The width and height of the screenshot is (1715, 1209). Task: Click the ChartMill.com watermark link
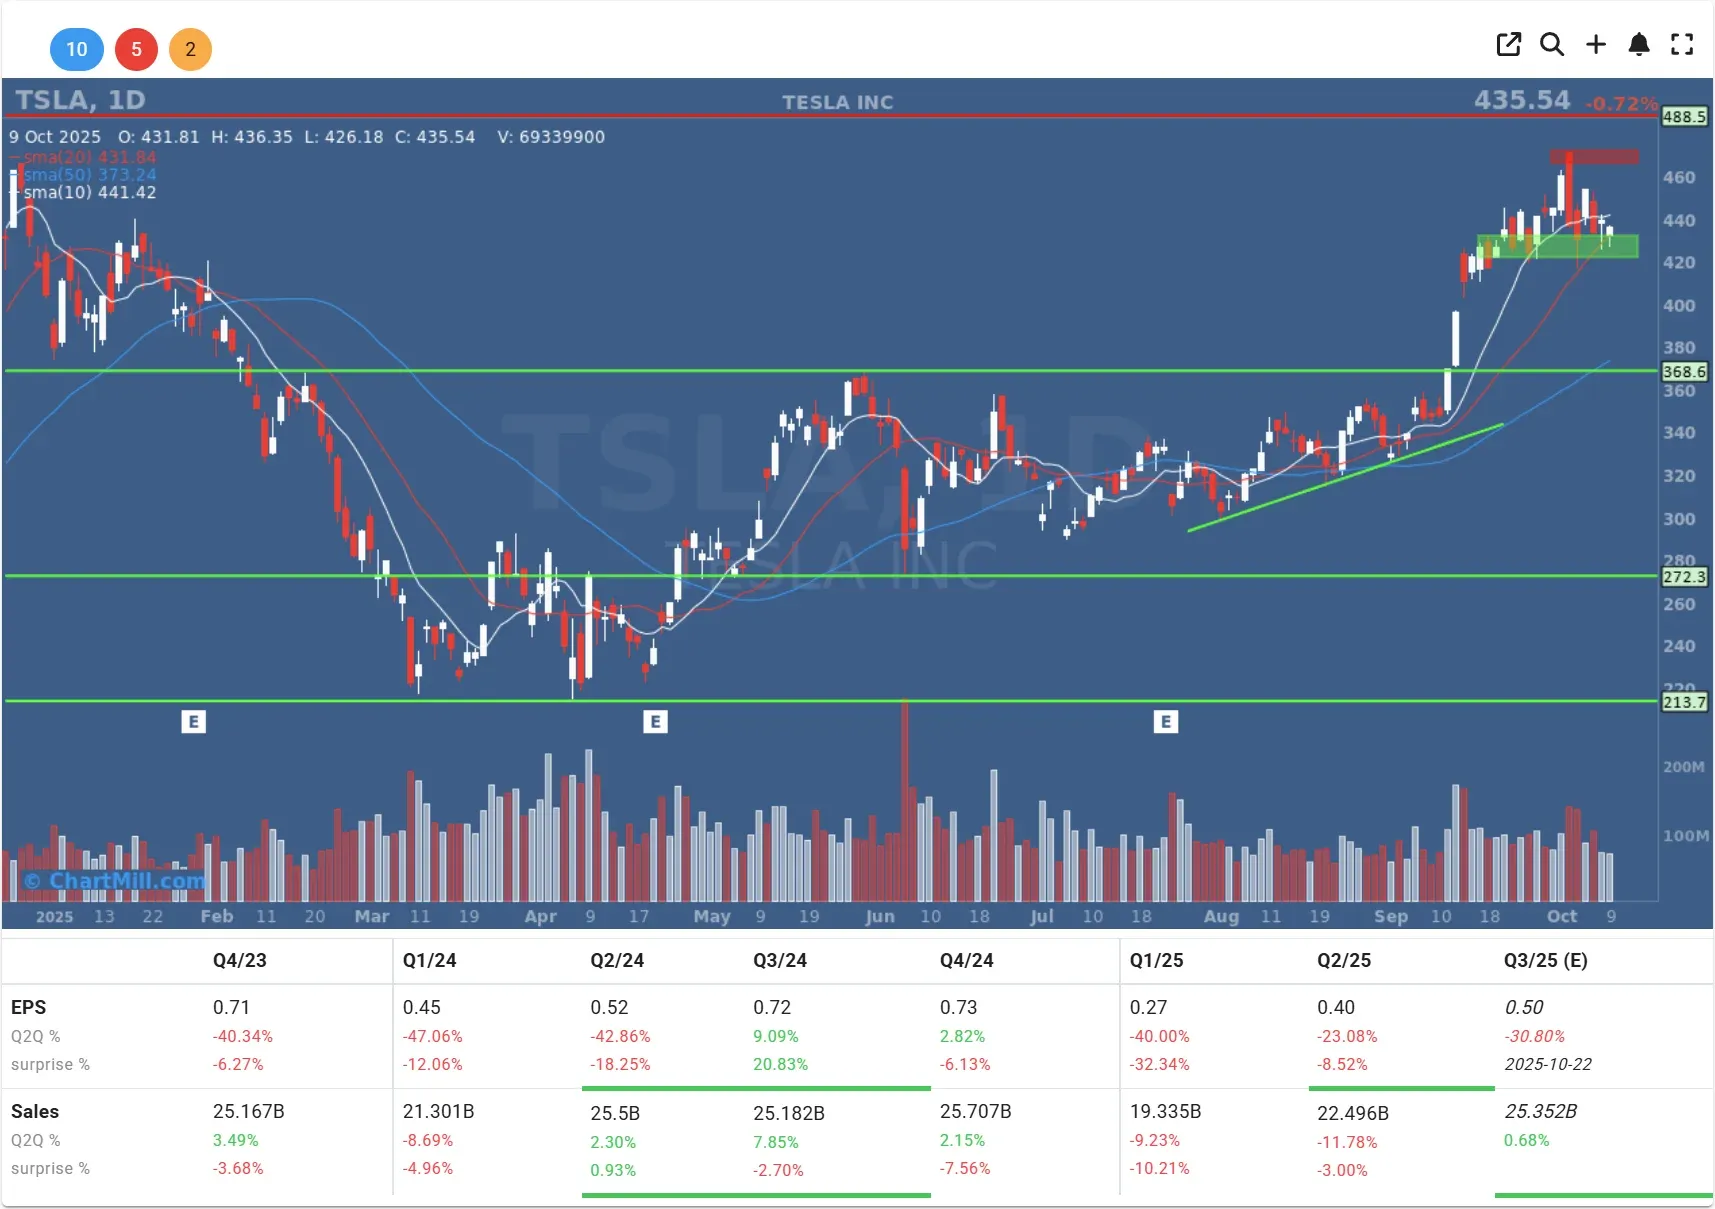tap(115, 881)
